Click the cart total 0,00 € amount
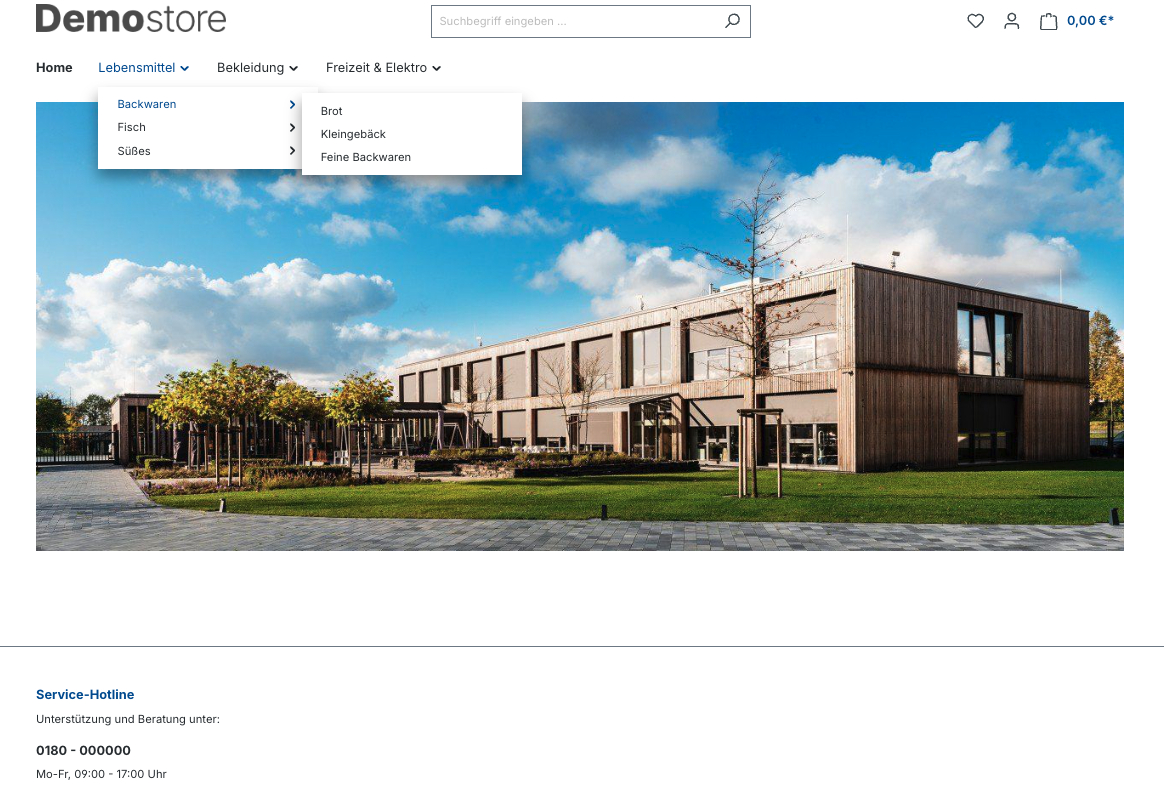The width and height of the screenshot is (1164, 800). point(1090,21)
